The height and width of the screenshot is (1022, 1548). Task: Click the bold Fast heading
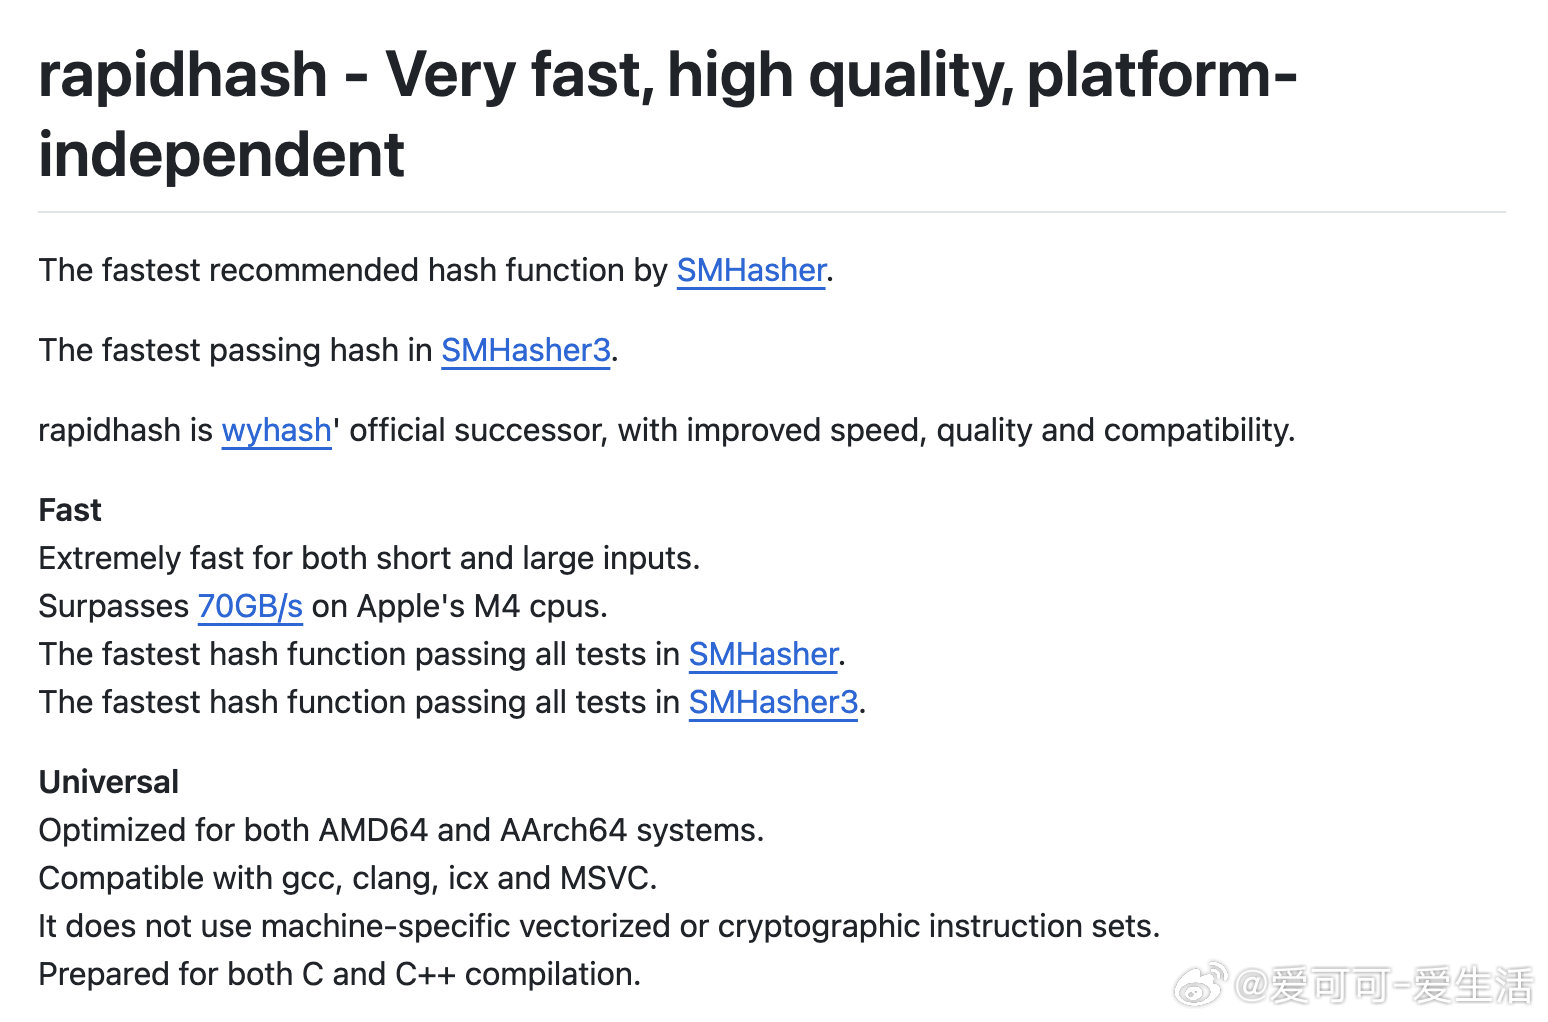click(70, 510)
